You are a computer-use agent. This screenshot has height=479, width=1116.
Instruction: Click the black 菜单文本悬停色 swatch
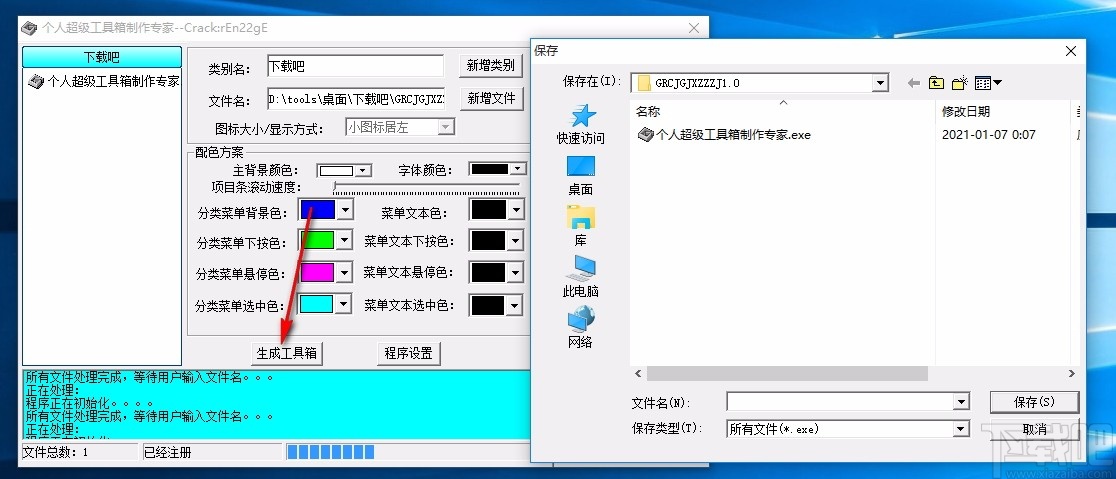pyautogui.click(x=488, y=273)
